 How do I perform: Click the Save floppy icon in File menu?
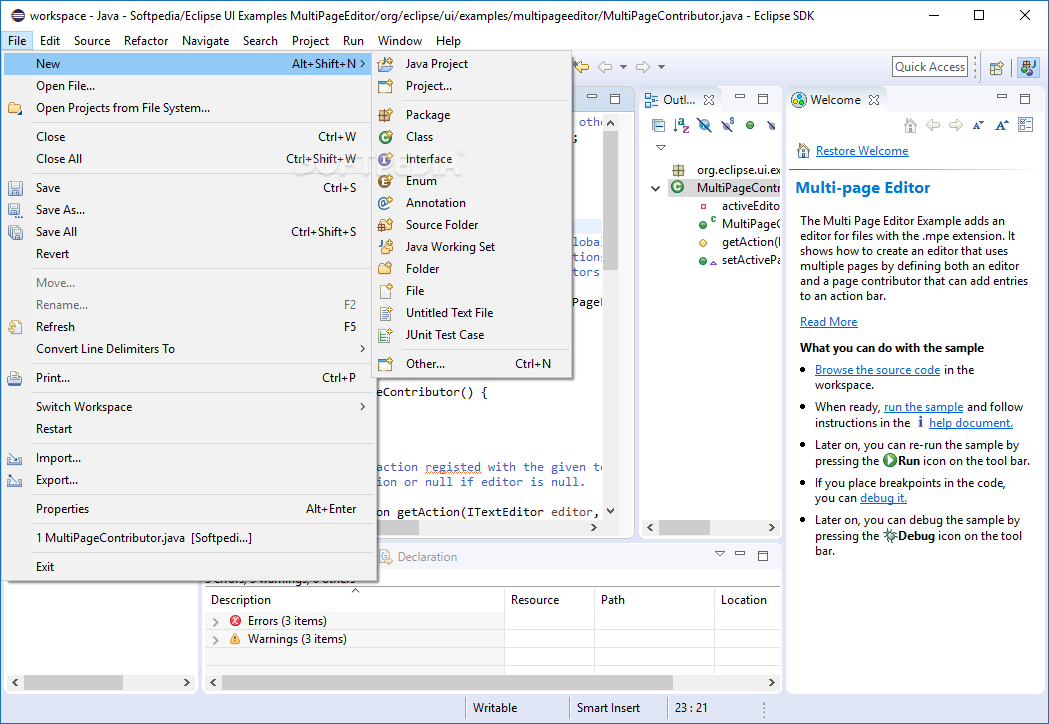click(15, 188)
